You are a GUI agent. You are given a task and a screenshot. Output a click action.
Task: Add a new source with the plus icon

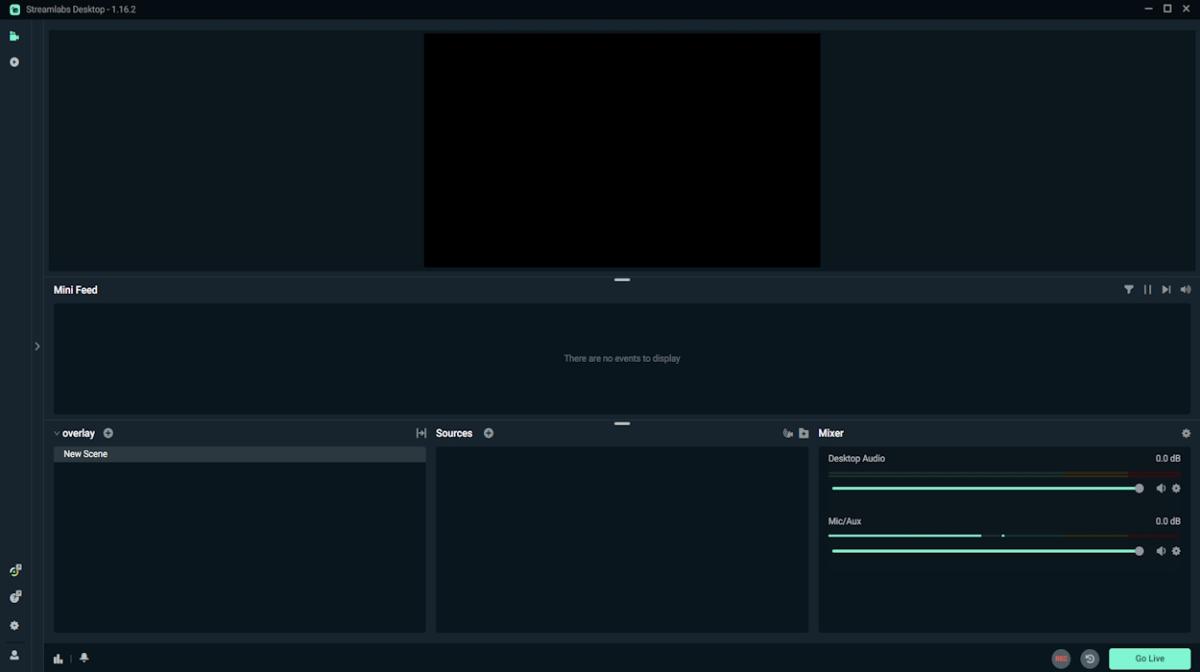click(x=488, y=433)
